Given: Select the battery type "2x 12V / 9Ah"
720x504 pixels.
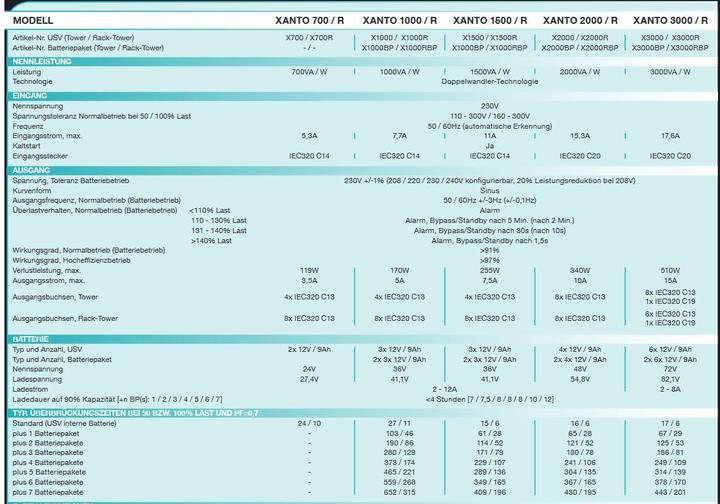Looking at the screenshot, I should point(309,349).
